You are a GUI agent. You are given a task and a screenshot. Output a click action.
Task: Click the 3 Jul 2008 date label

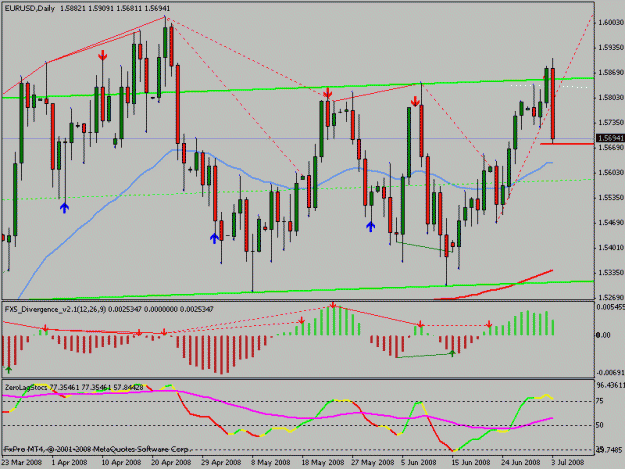[x=568, y=463]
